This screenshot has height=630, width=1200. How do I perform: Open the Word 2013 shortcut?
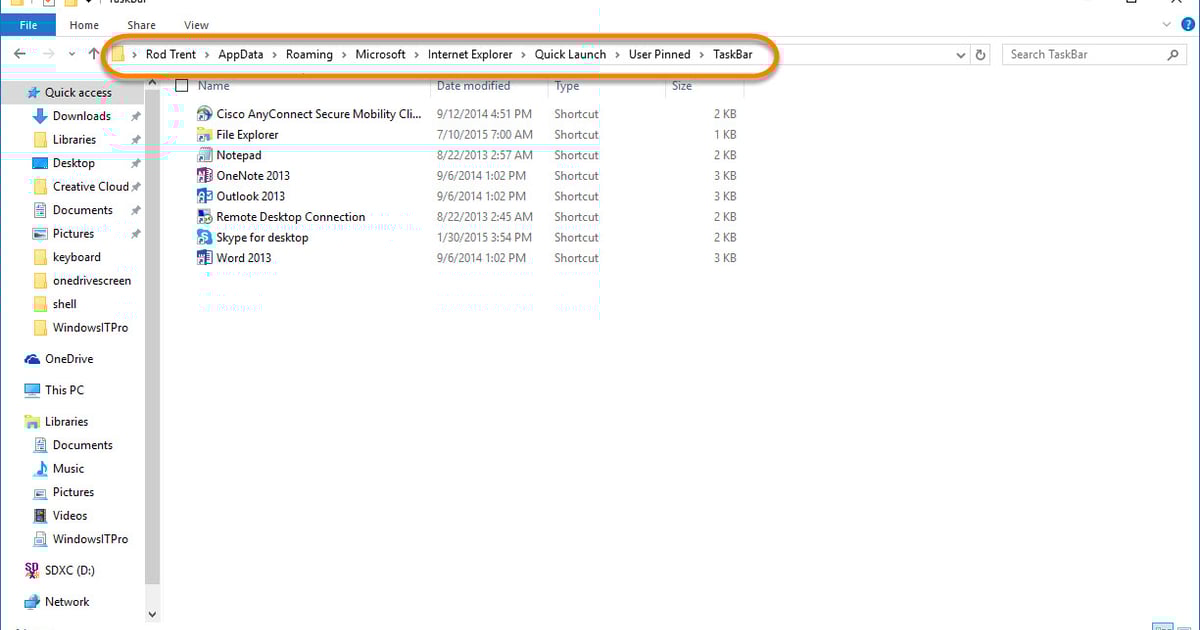(243, 258)
